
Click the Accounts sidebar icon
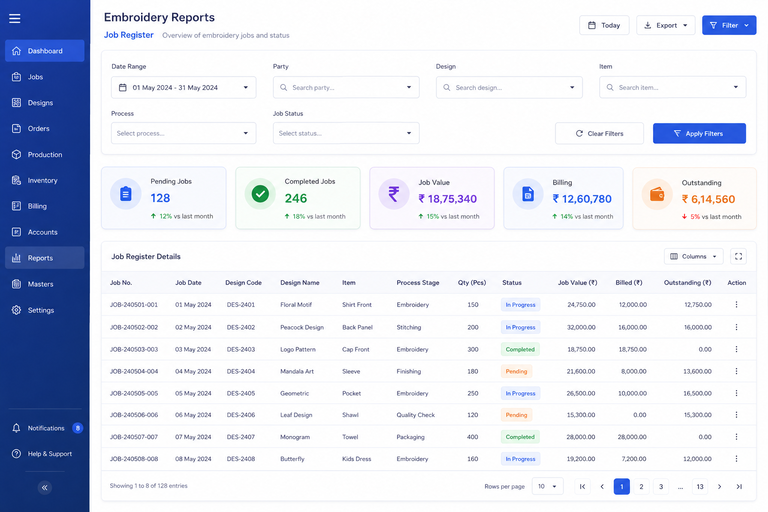click(16, 232)
